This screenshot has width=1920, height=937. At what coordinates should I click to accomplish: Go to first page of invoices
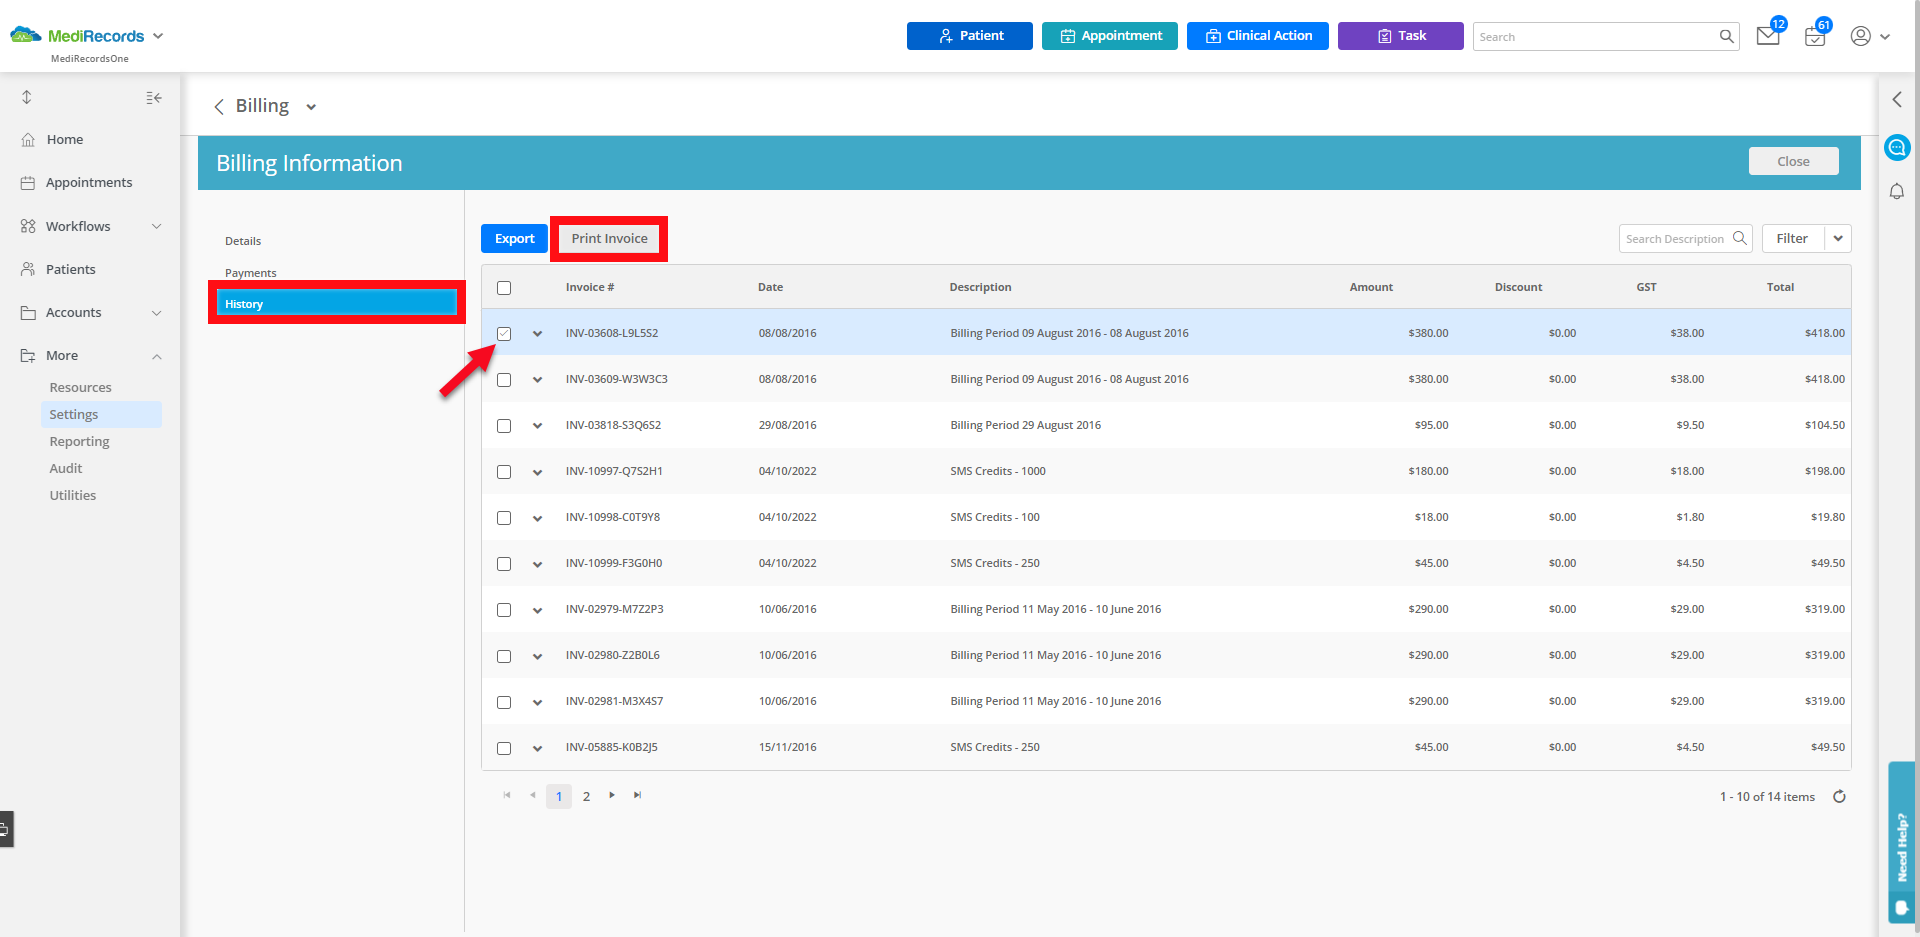pos(507,796)
